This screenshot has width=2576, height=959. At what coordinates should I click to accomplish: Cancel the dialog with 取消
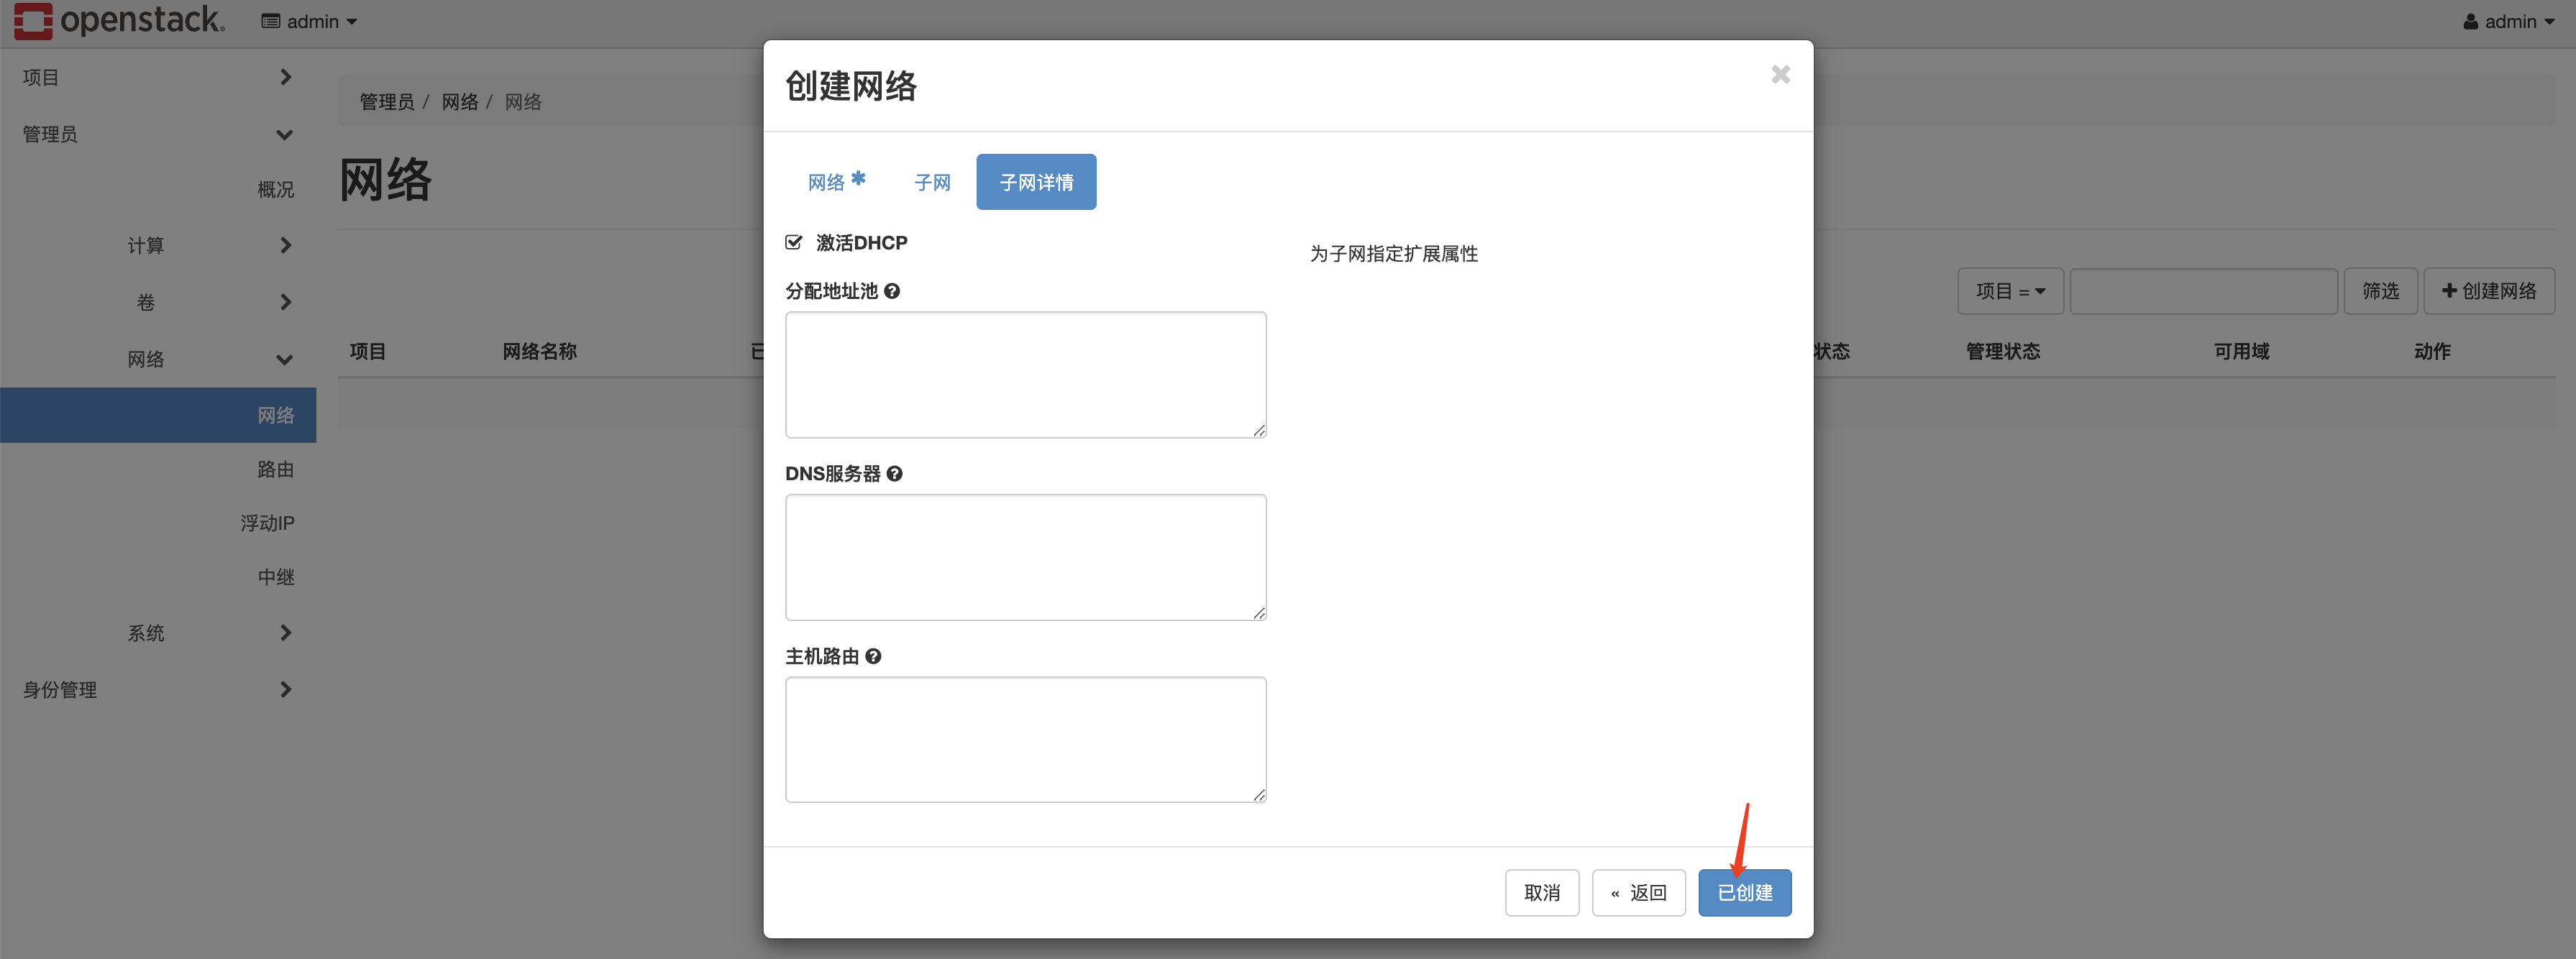tap(1542, 892)
